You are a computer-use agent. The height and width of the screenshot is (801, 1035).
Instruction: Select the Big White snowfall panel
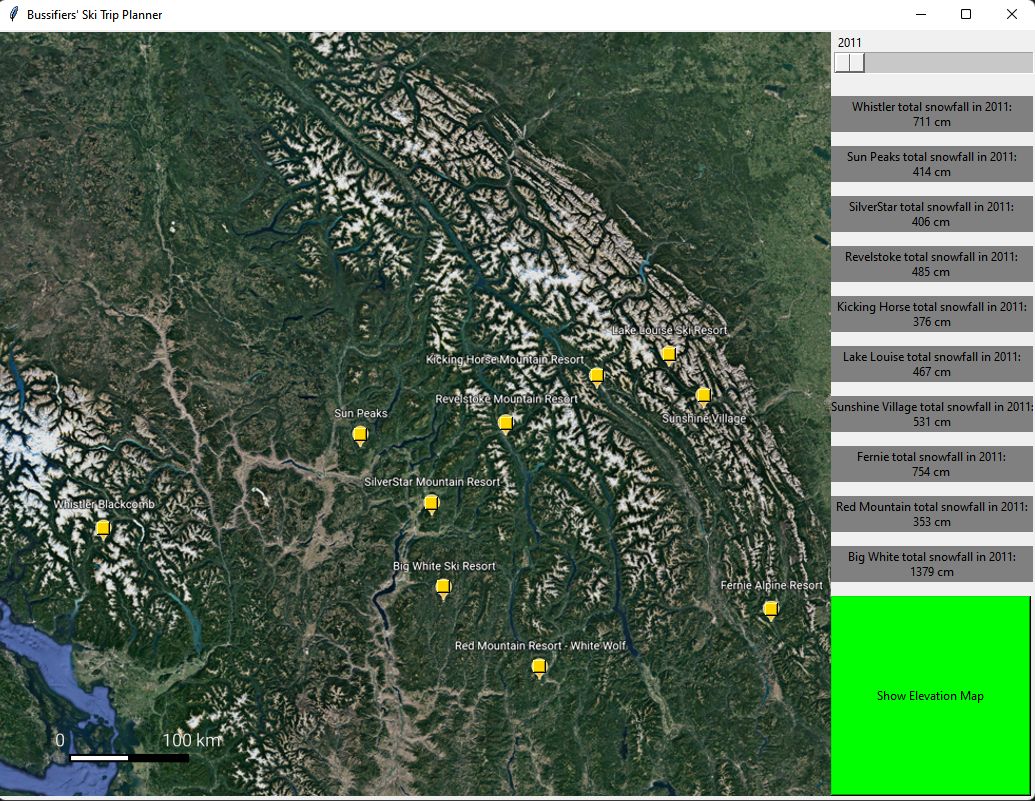(x=930, y=564)
